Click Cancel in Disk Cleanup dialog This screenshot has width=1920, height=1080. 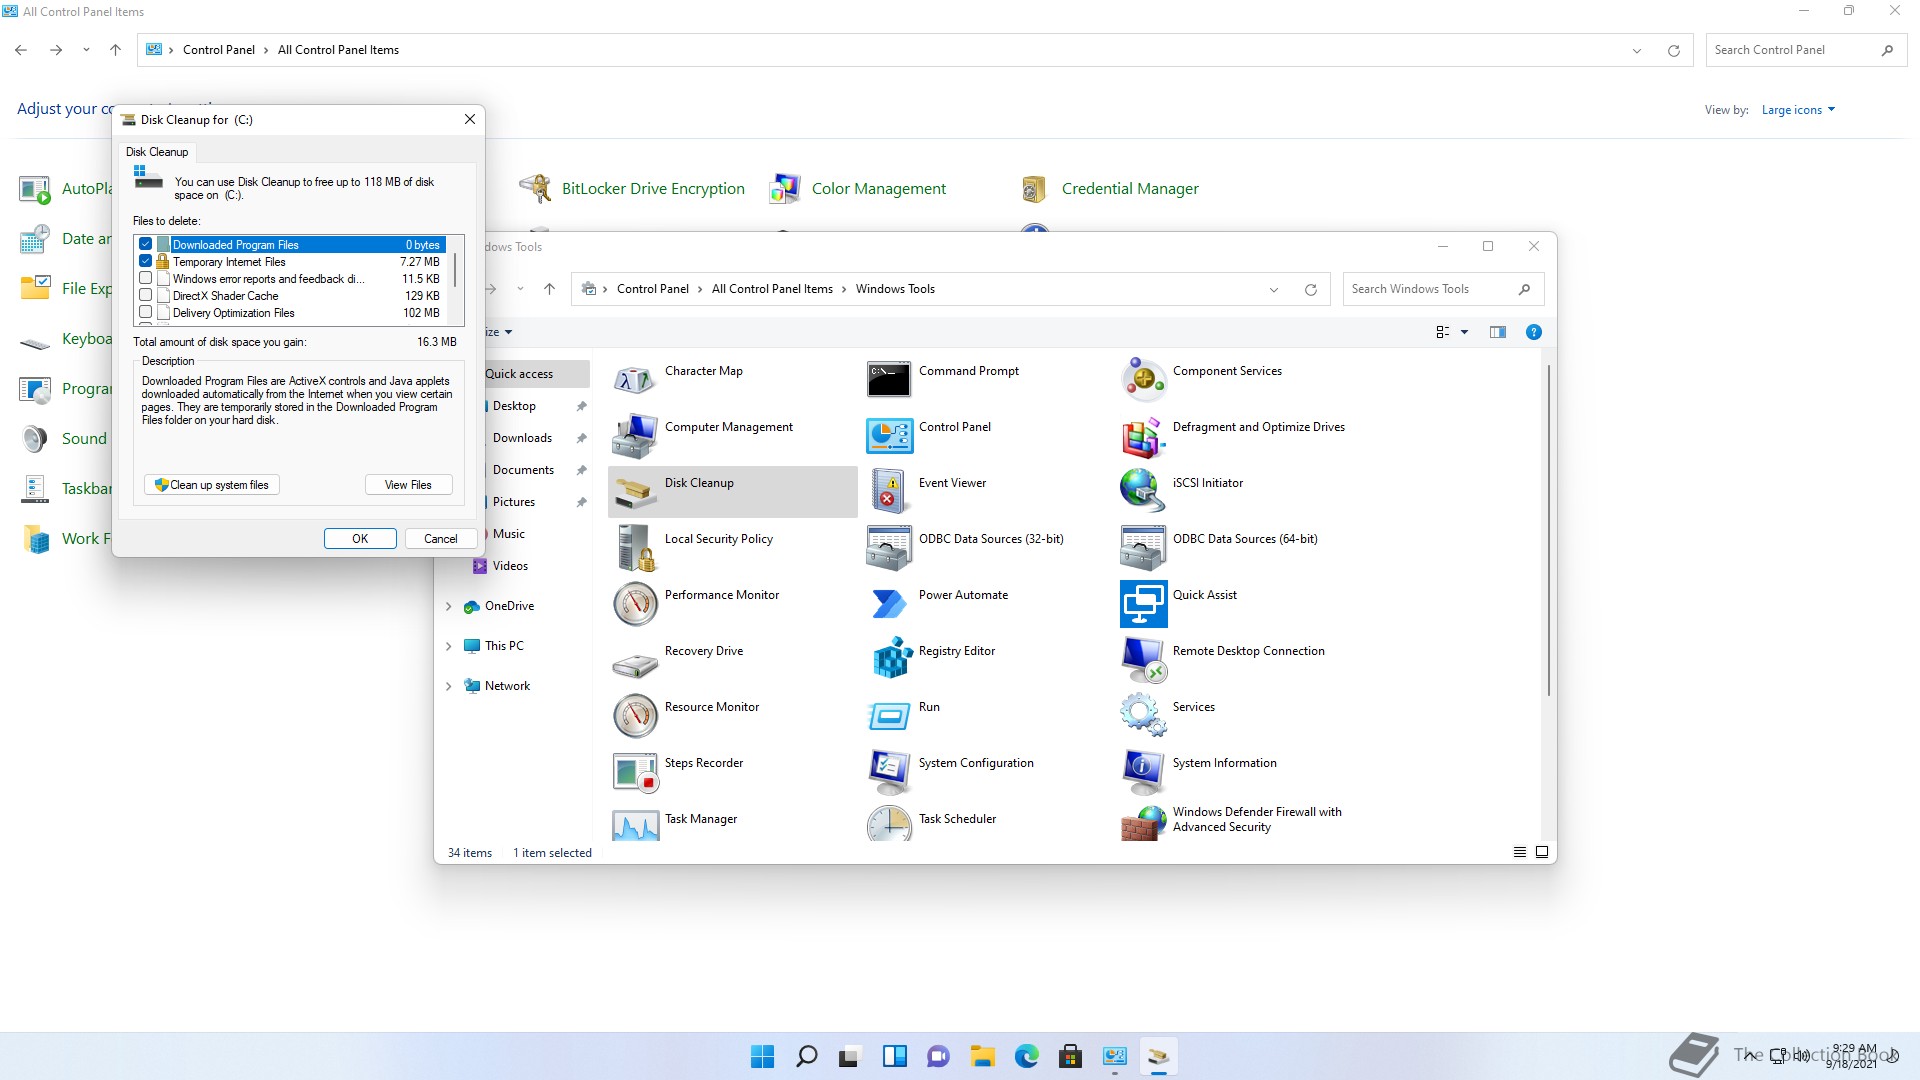tap(440, 539)
